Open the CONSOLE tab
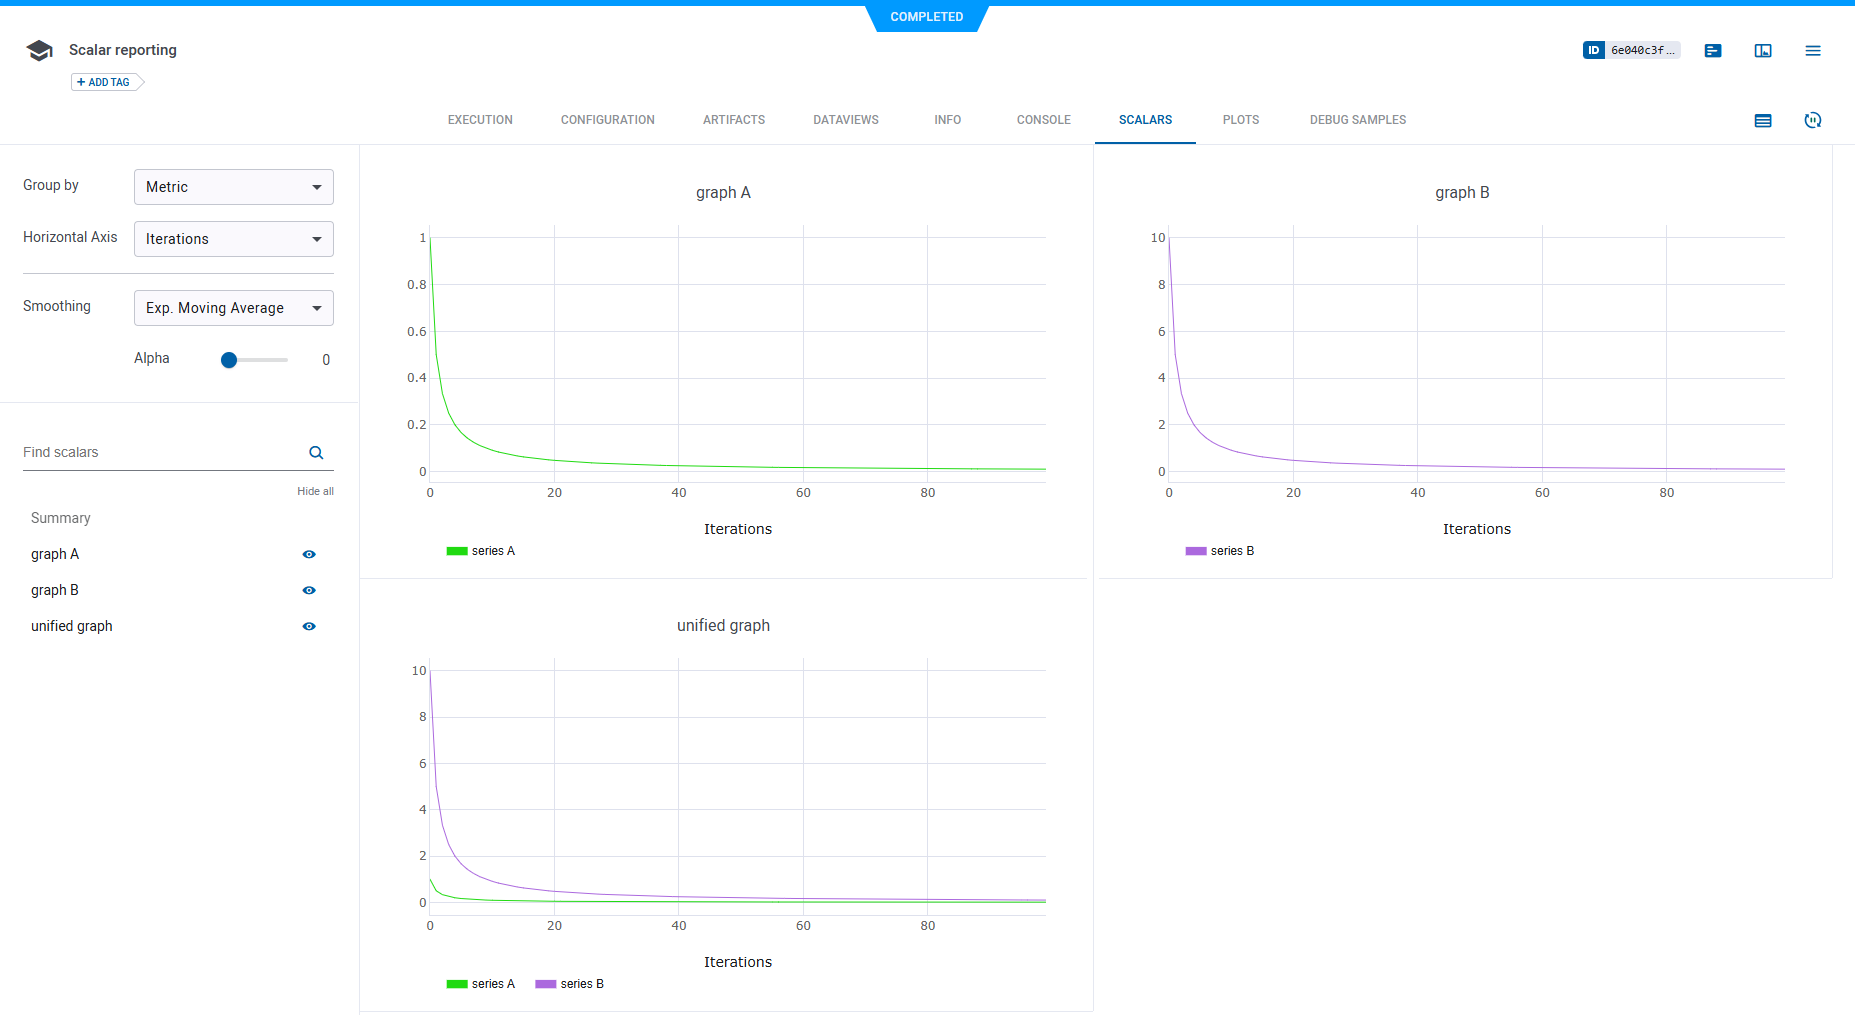 click(1043, 120)
